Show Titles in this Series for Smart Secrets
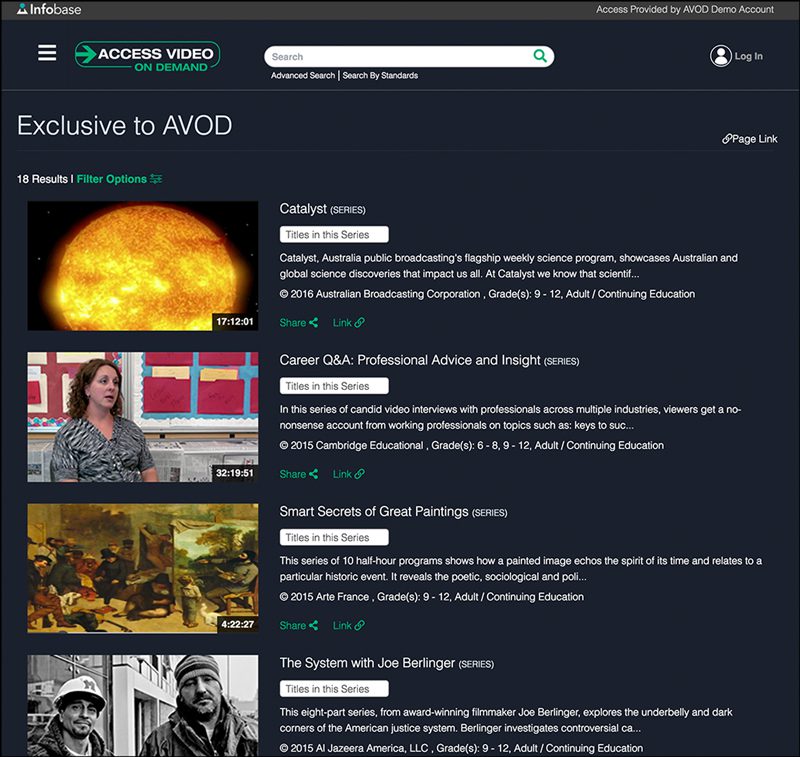800x757 pixels. click(x=334, y=537)
